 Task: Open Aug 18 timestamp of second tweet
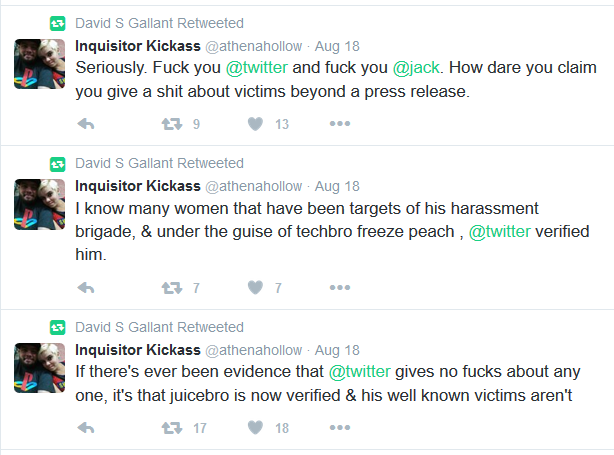[337, 186]
